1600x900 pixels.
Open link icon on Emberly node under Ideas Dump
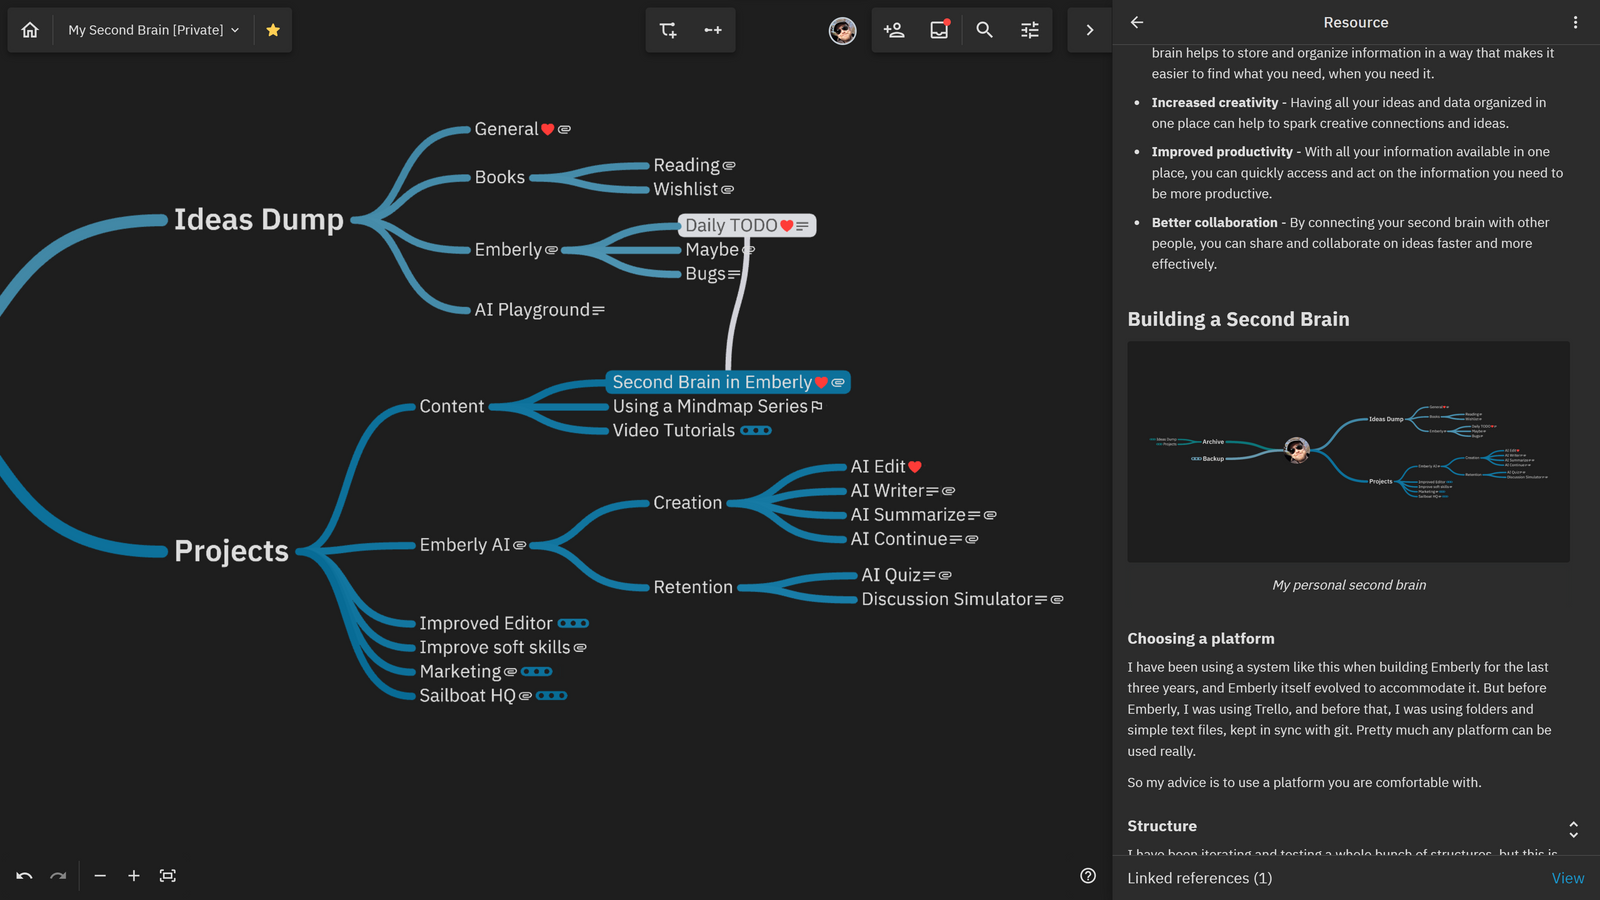tap(552, 250)
